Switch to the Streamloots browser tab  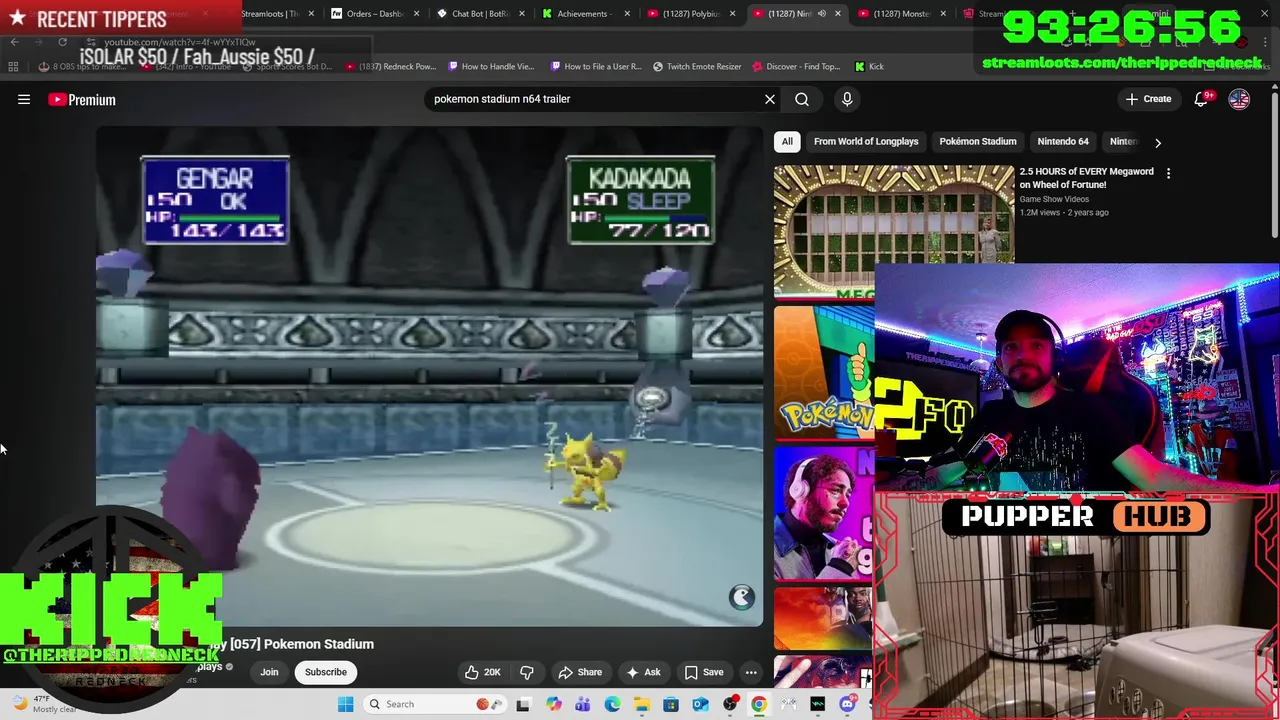click(x=270, y=14)
